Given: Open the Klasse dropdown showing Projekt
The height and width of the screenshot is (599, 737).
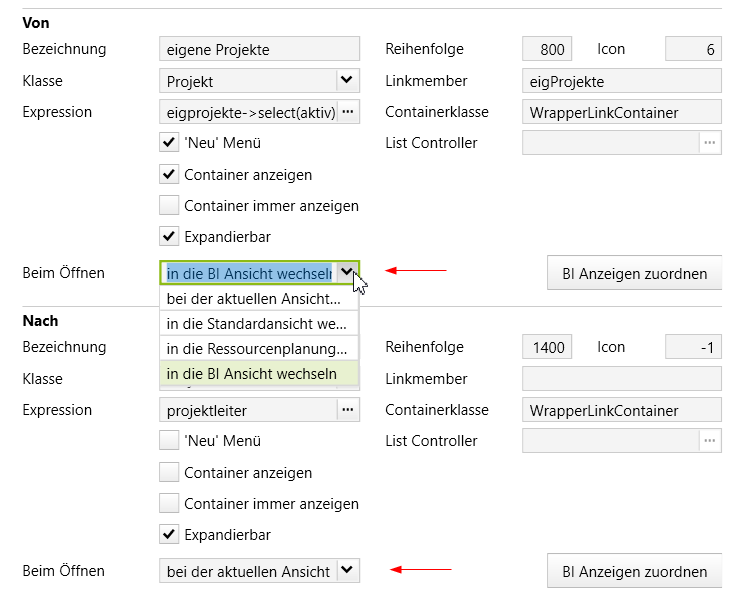Looking at the screenshot, I should [346, 80].
